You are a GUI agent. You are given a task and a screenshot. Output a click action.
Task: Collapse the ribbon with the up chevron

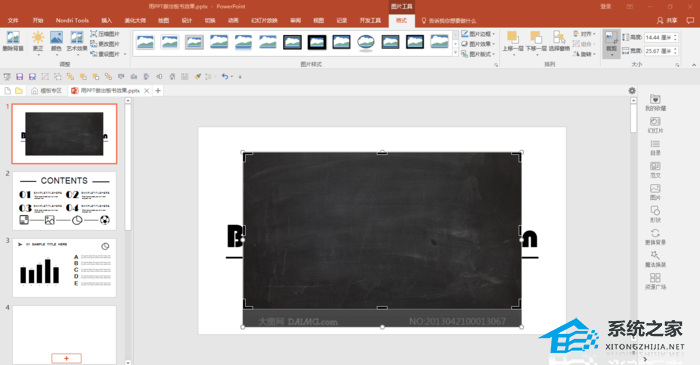[x=694, y=65]
